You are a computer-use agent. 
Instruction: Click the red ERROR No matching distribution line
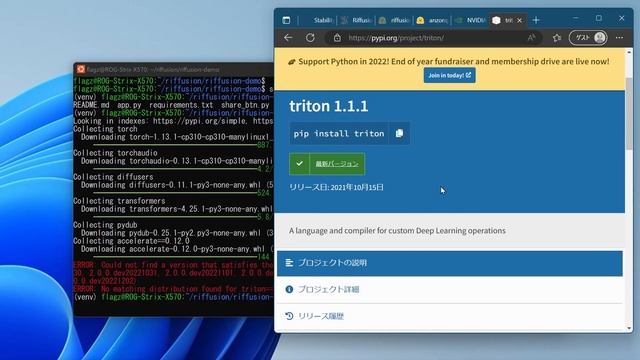click(173, 289)
